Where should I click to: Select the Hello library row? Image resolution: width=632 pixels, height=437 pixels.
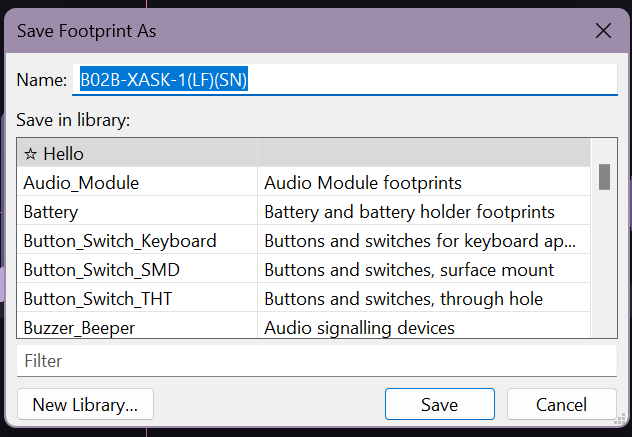click(304, 153)
